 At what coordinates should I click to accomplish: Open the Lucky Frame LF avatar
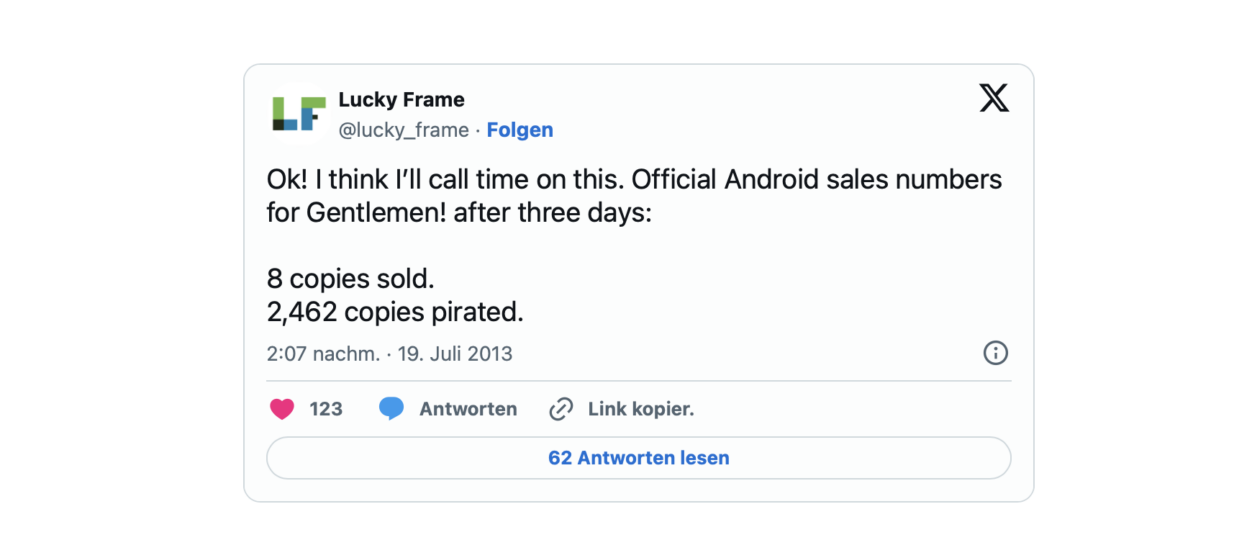point(299,114)
